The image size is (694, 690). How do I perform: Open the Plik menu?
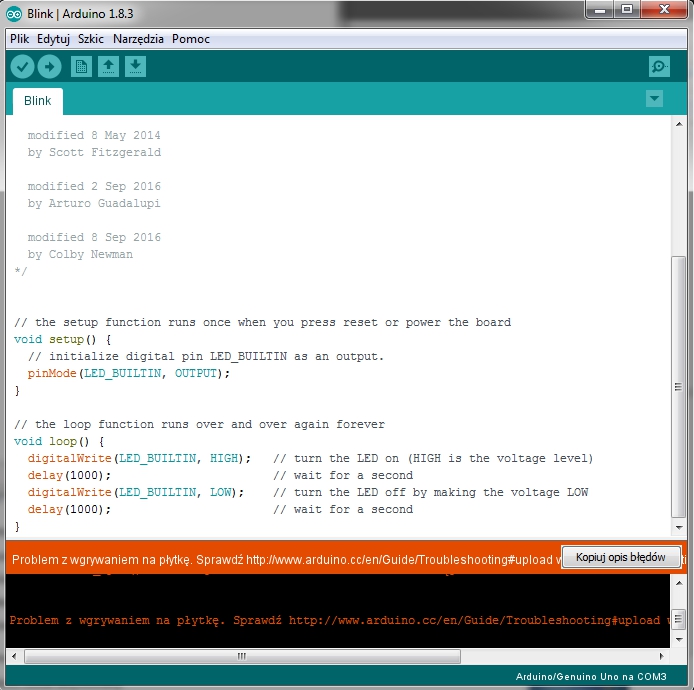pyautogui.click(x=19, y=39)
